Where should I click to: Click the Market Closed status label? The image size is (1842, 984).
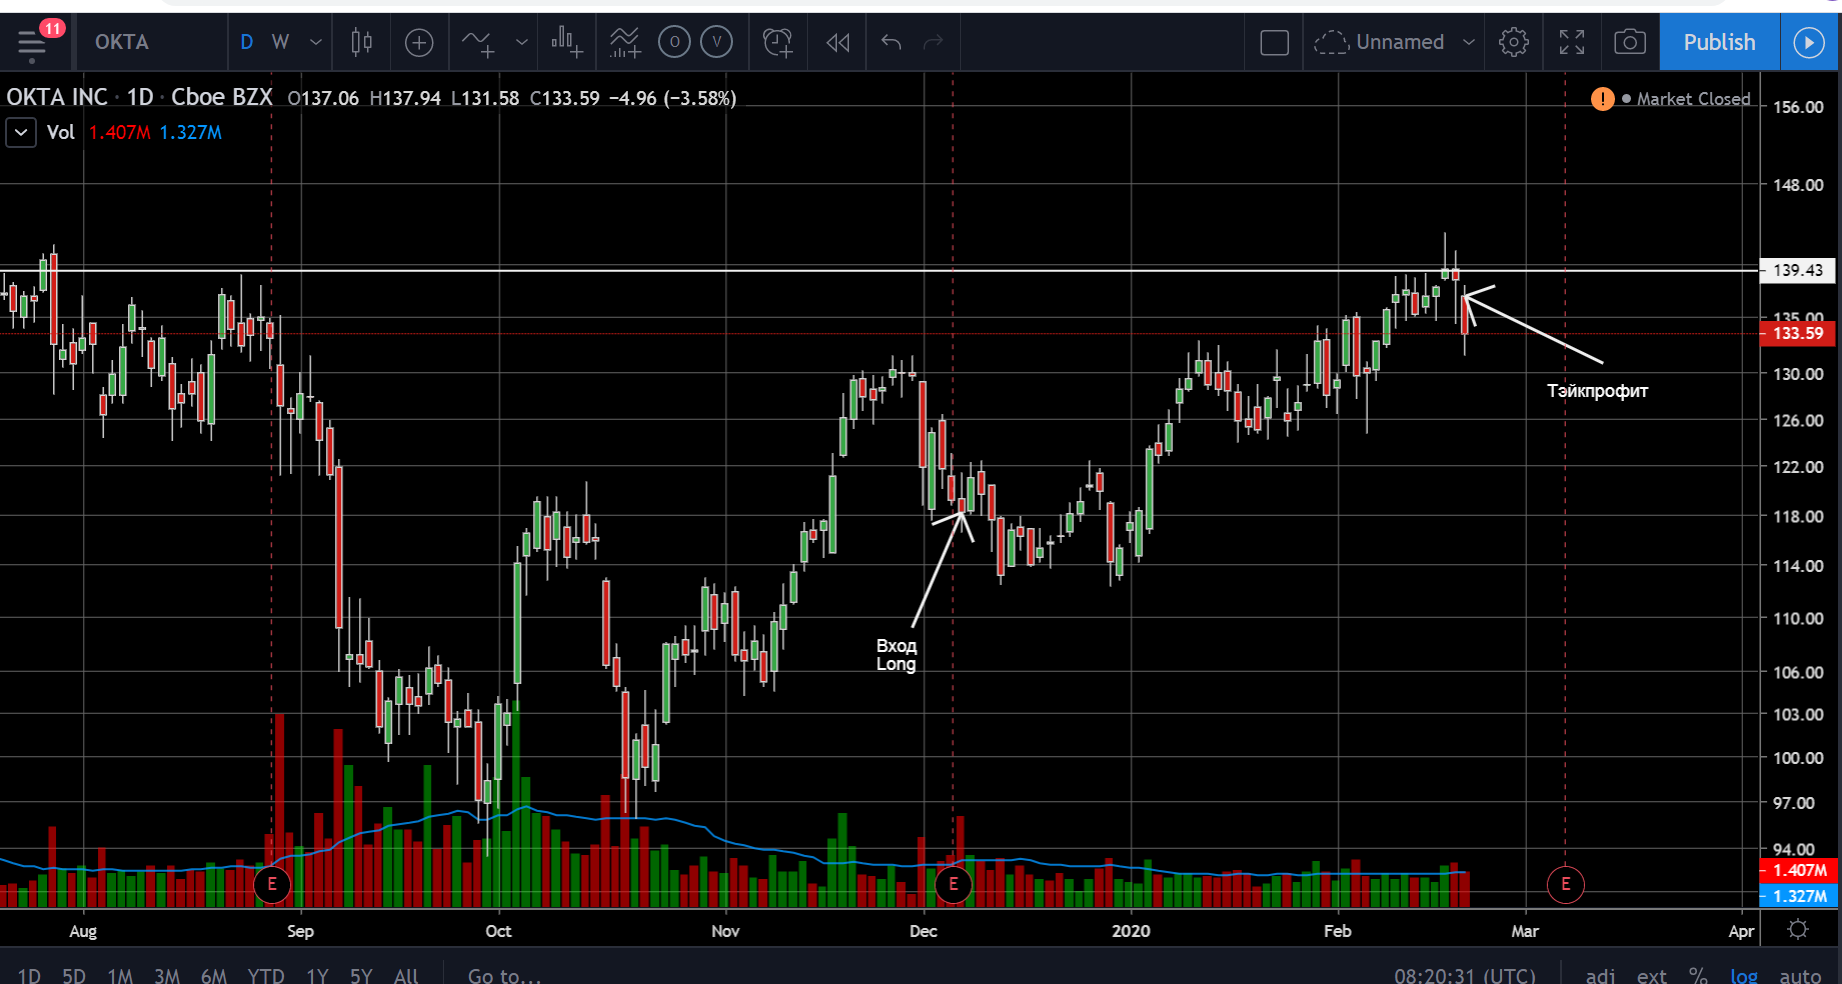click(1693, 98)
